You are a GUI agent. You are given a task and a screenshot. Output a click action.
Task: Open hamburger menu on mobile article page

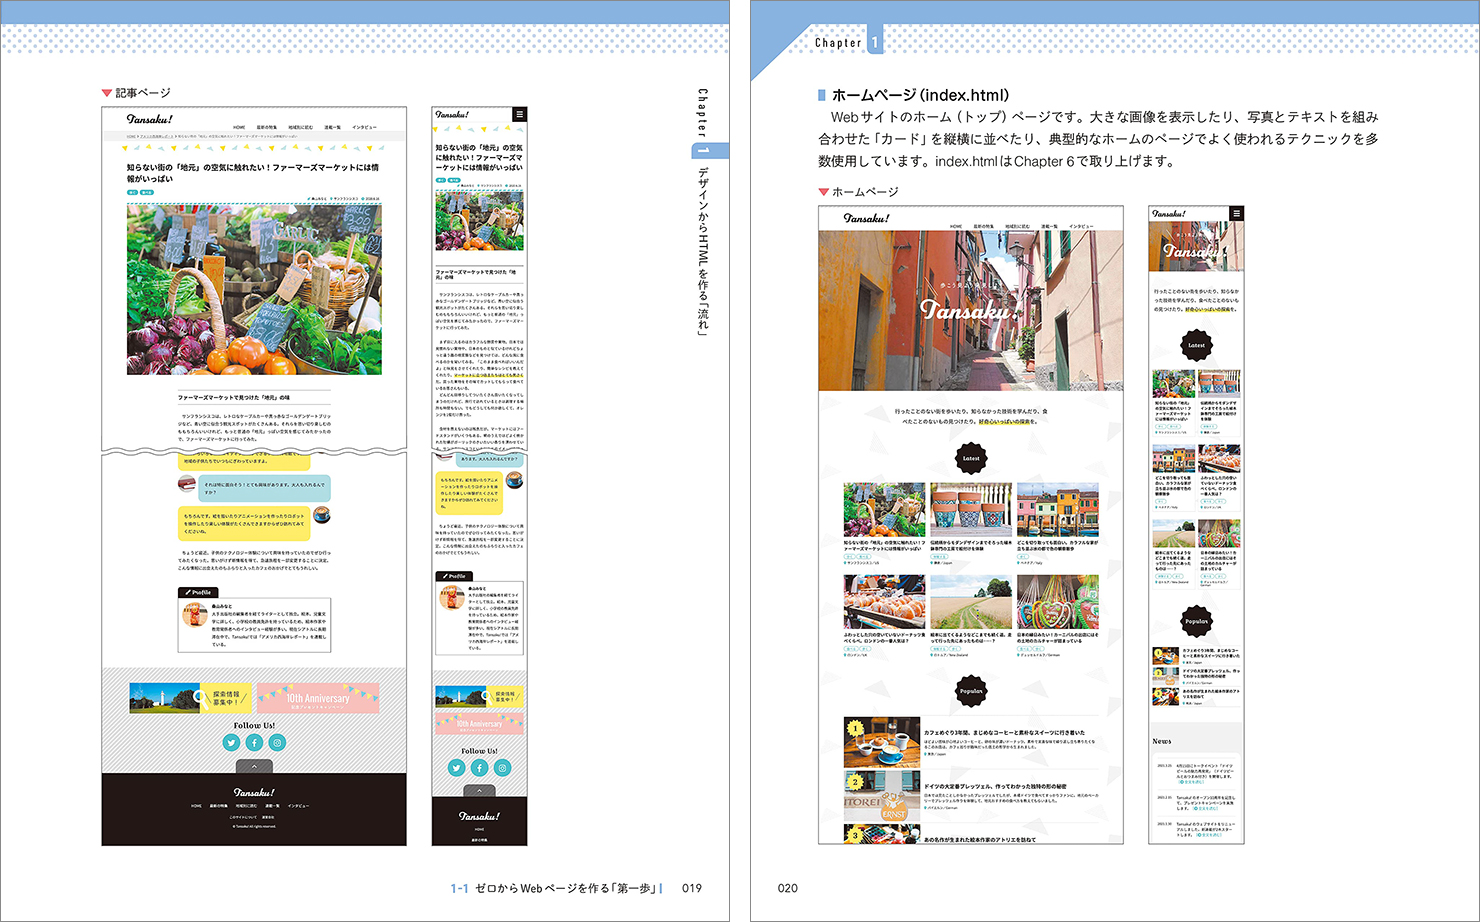(x=519, y=115)
